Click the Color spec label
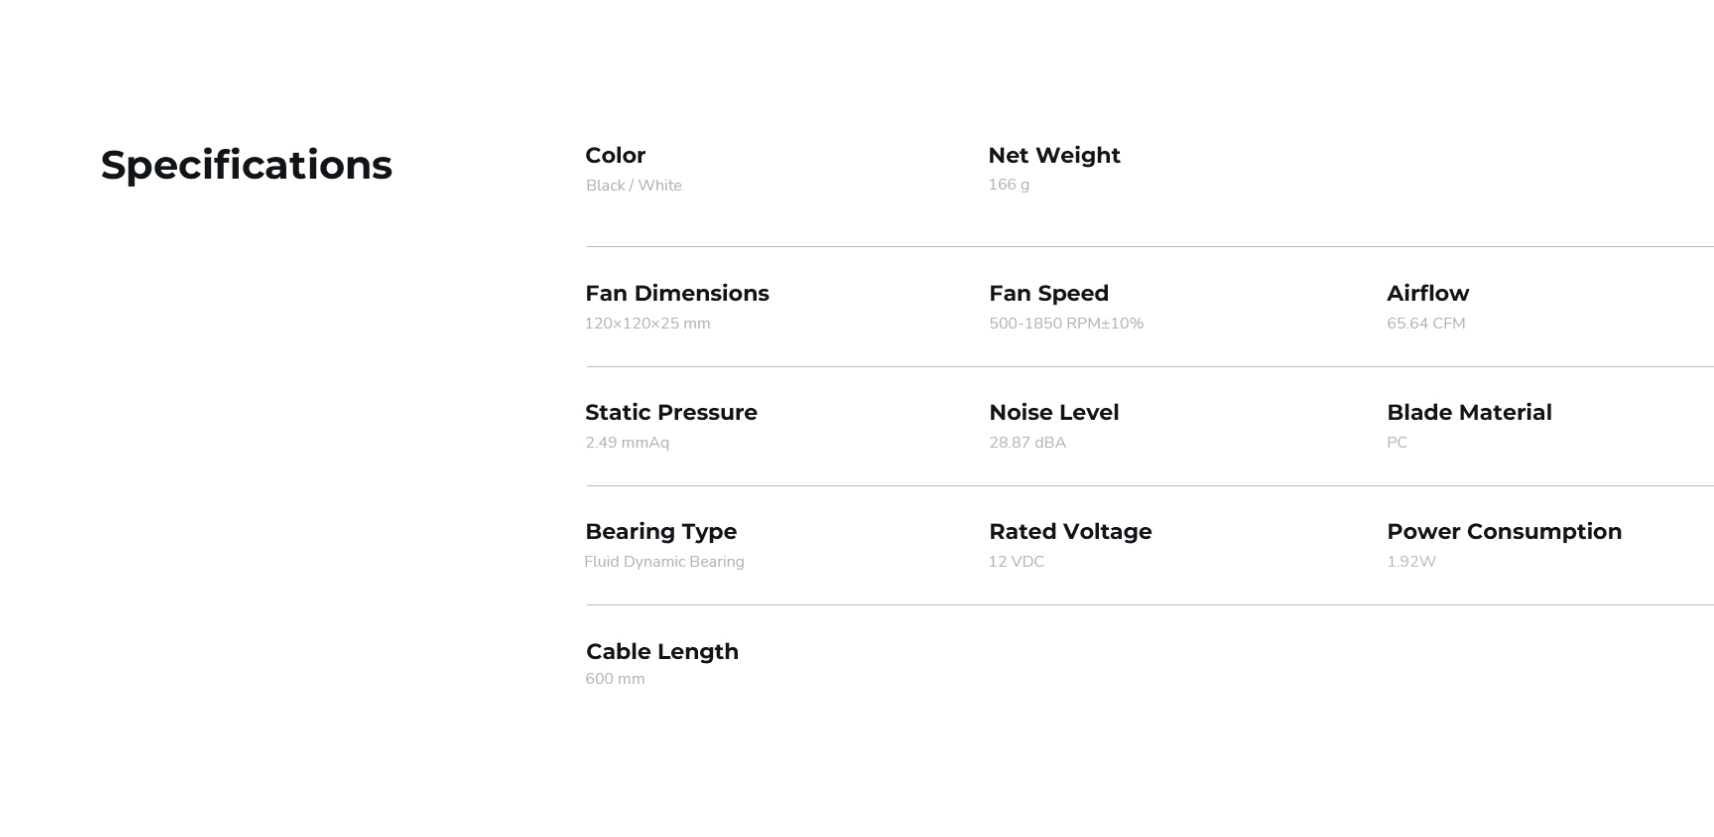 click(615, 155)
